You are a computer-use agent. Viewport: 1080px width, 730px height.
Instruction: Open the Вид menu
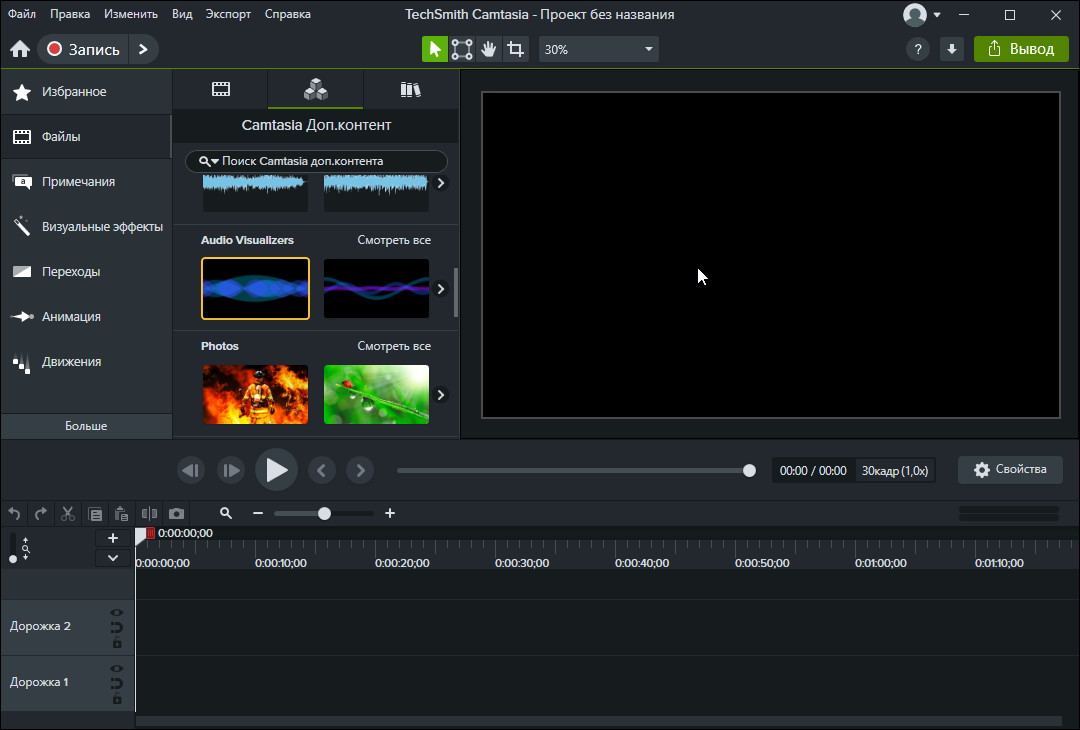(x=182, y=14)
